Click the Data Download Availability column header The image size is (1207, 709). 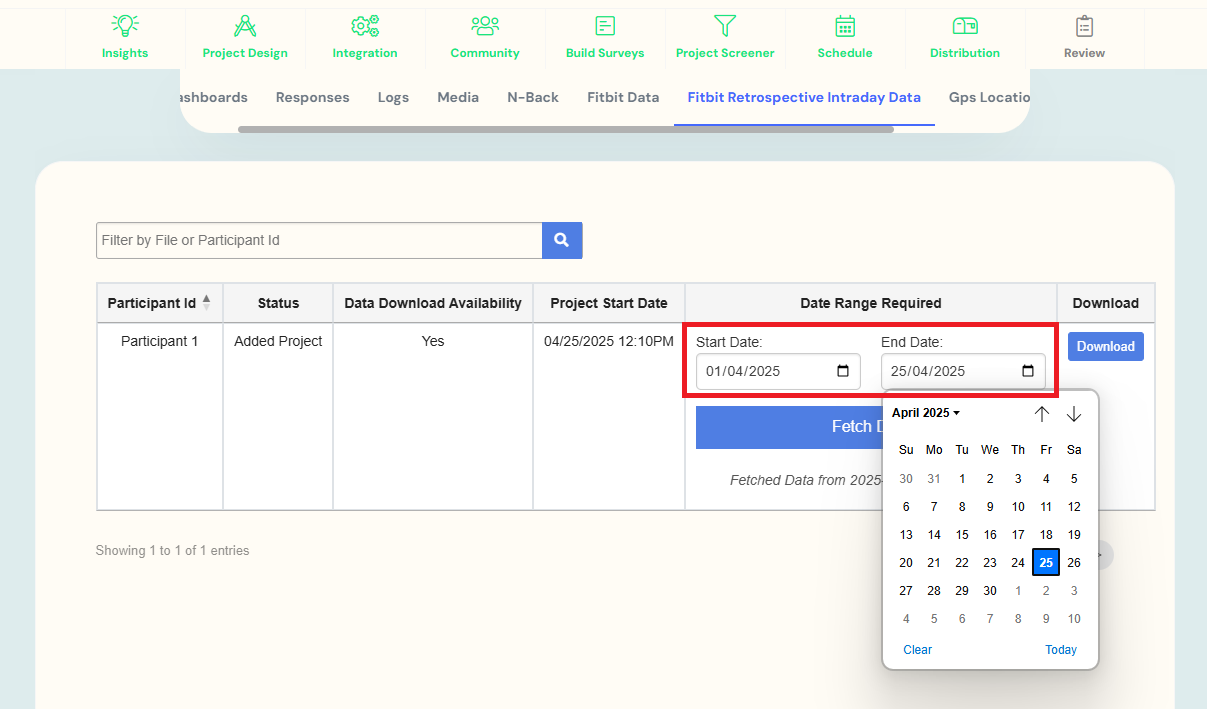pyautogui.click(x=433, y=303)
